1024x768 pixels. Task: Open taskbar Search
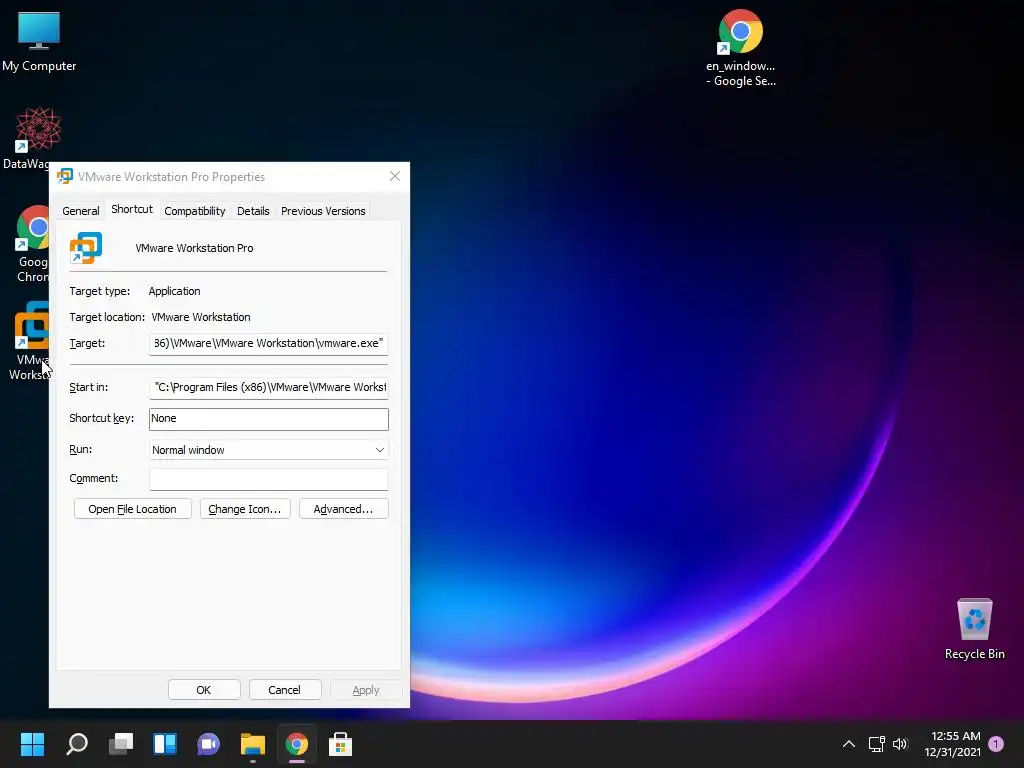(x=76, y=744)
